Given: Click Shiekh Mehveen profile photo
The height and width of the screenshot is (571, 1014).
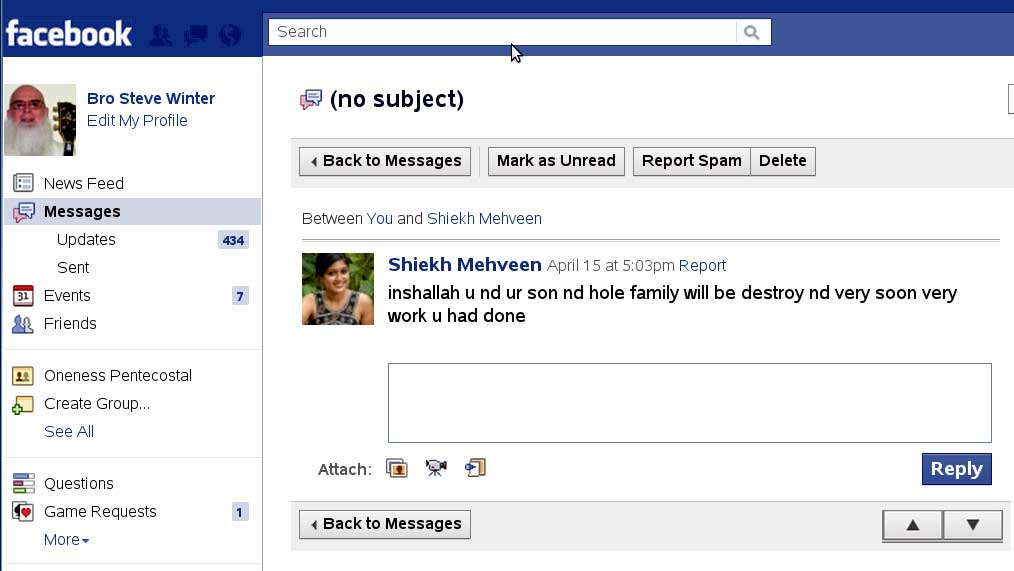Looking at the screenshot, I should (x=338, y=288).
